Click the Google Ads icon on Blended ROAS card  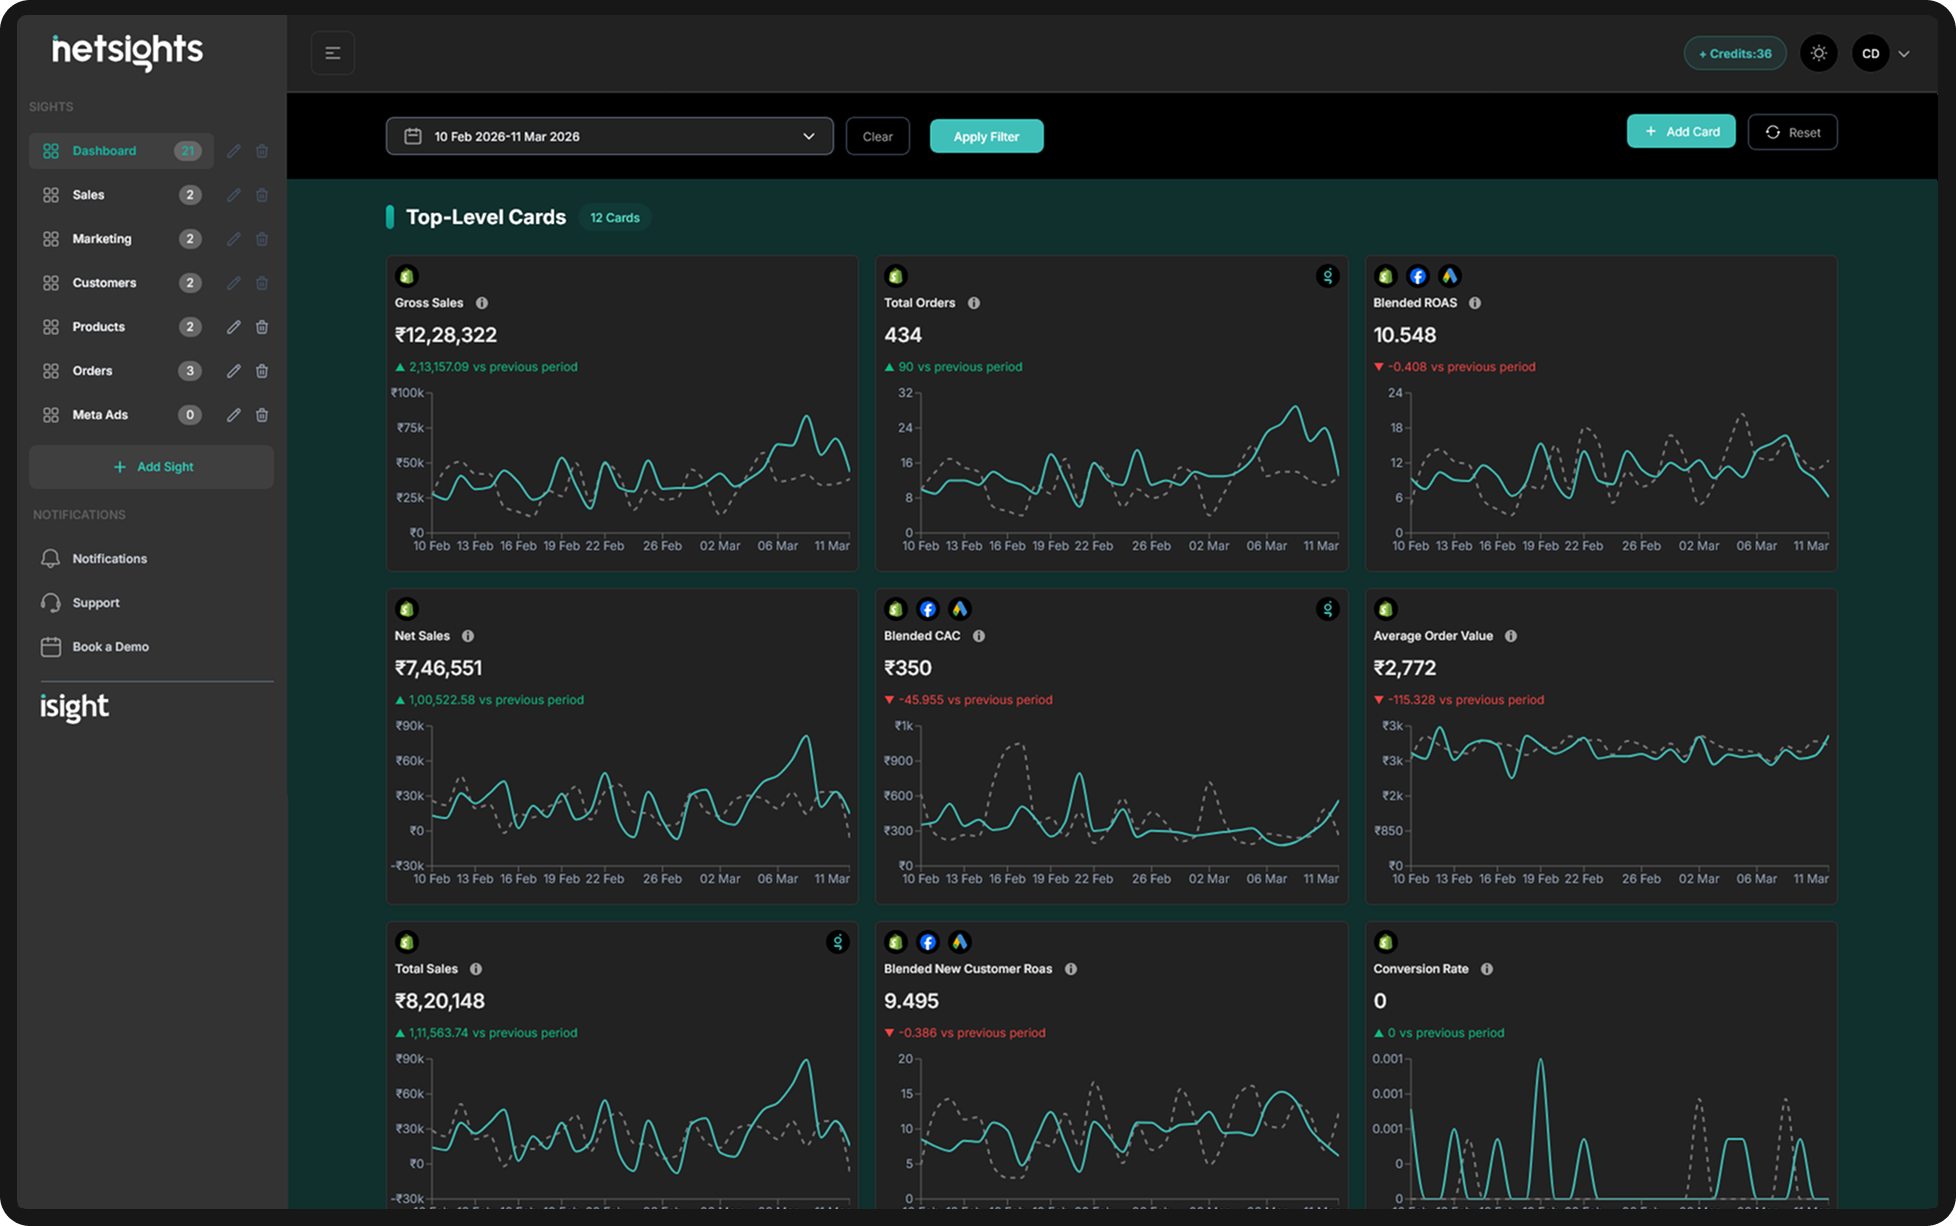pos(1450,276)
